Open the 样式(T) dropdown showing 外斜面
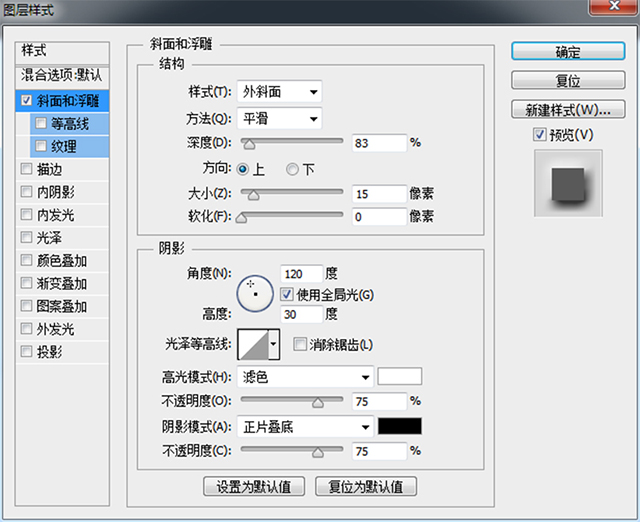Viewport: 640px width, 522px height. tap(279, 92)
